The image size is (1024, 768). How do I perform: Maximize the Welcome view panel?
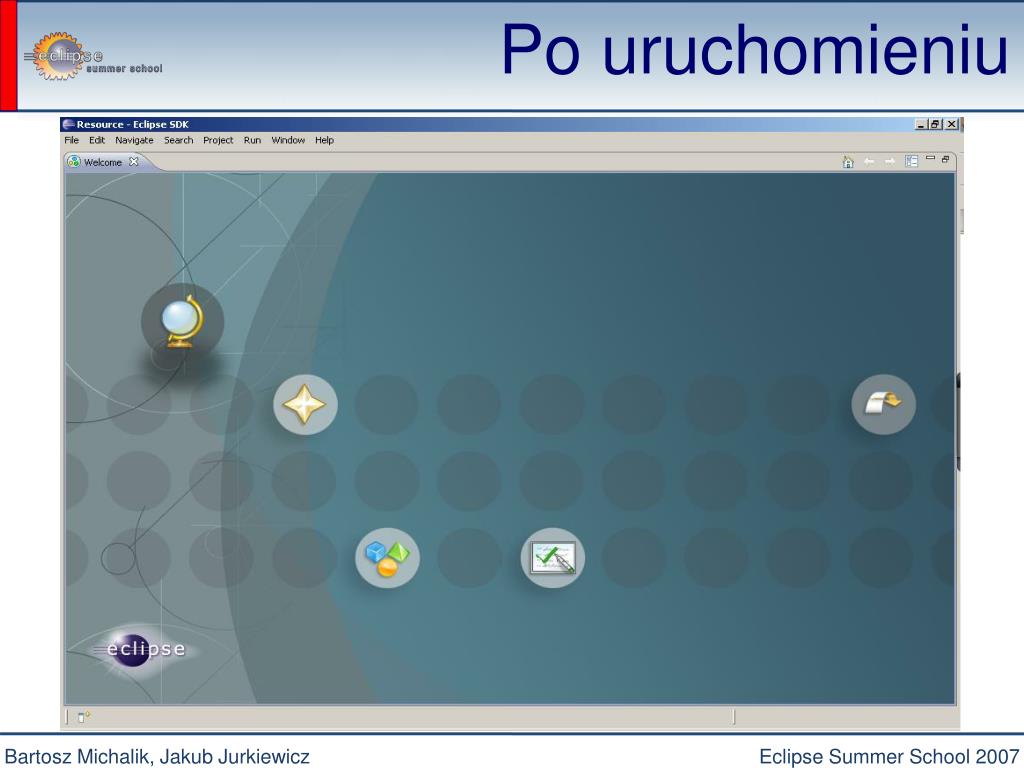[x=945, y=159]
